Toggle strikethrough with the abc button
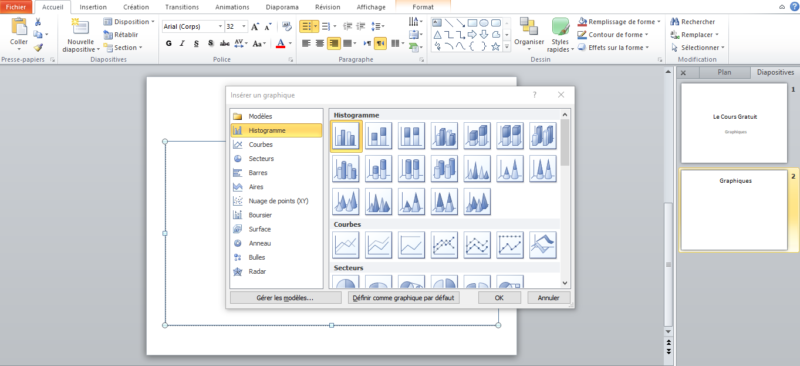Viewport: 800px width, 366px height. (224, 43)
